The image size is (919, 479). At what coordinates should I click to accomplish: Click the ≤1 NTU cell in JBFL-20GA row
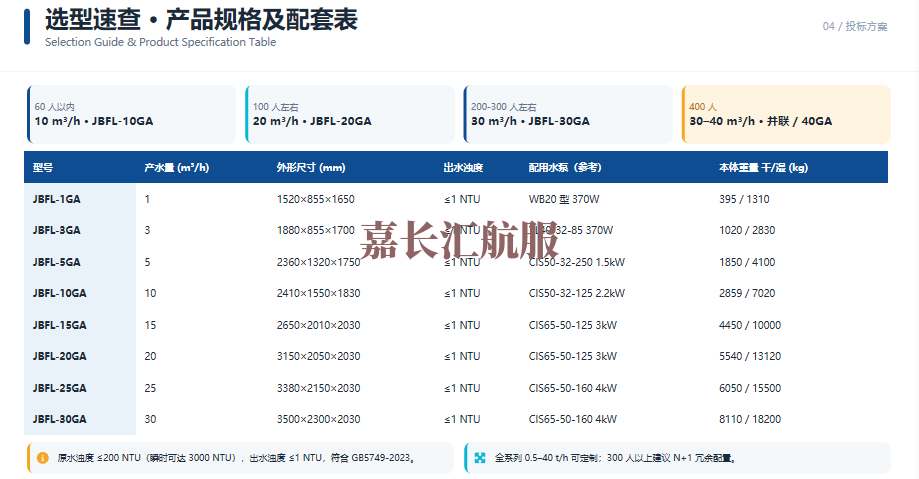point(462,356)
